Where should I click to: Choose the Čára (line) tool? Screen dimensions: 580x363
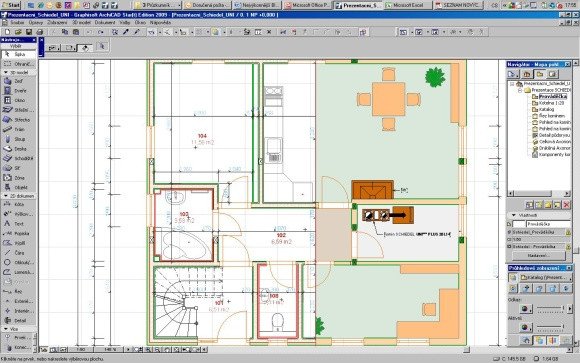[x=18, y=253]
